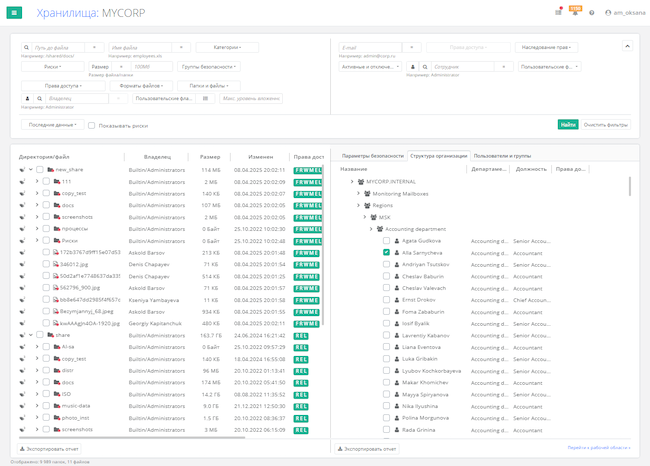The width and height of the screenshot is (650, 466).
Task: Switch to 'Параметры безопасности' tab
Action: [x=372, y=156]
